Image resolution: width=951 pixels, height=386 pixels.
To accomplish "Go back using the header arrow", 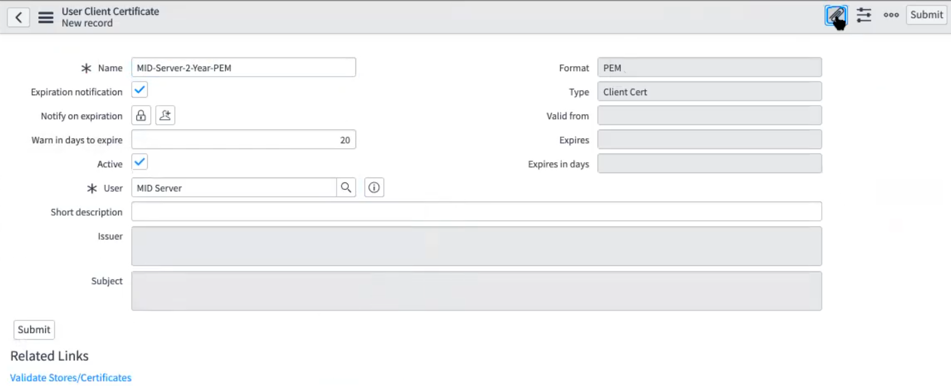I will (x=18, y=17).
